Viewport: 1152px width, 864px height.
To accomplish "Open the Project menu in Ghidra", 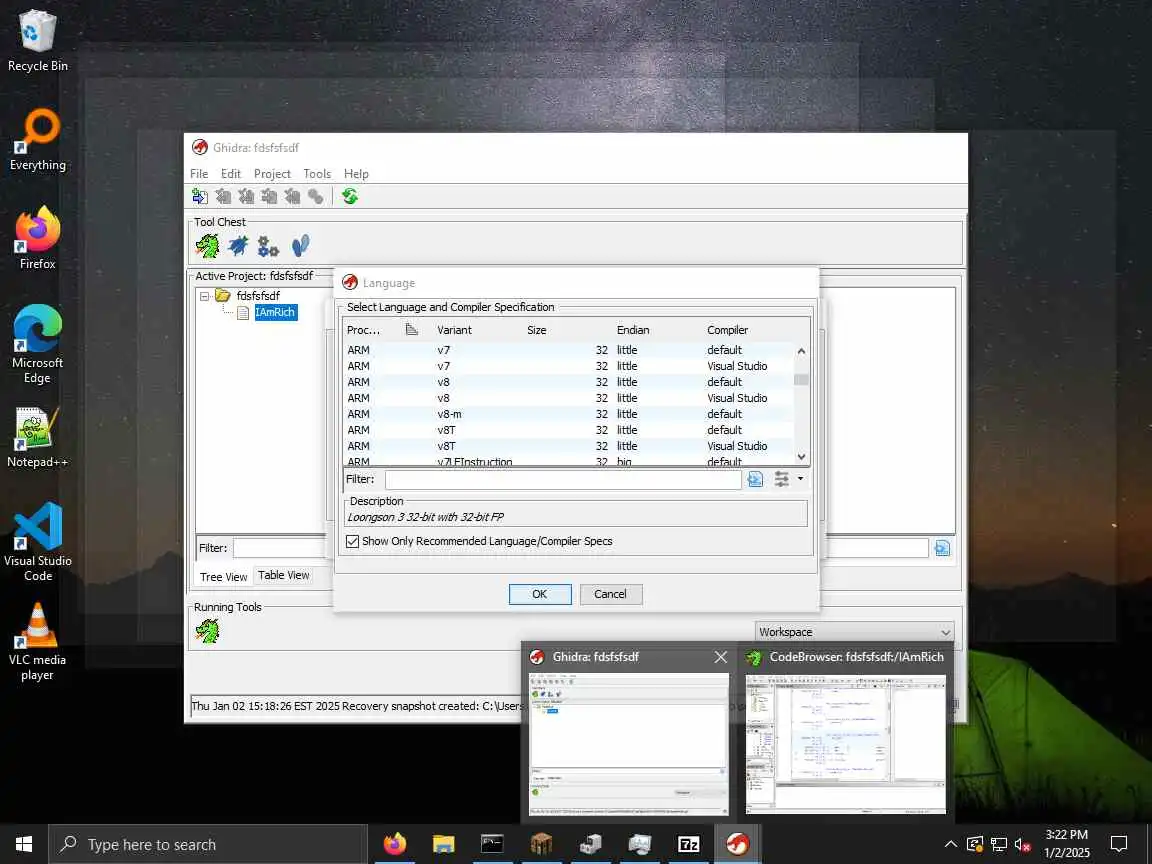I will pos(272,174).
